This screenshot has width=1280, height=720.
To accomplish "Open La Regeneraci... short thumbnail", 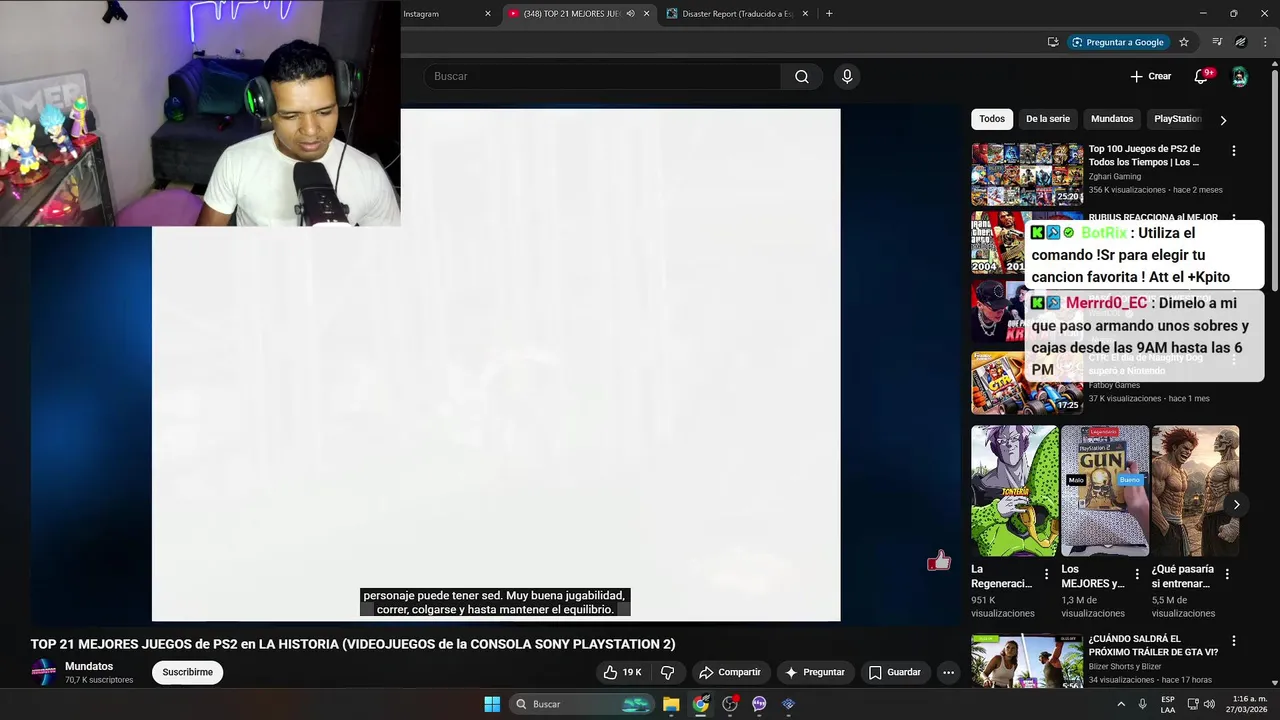I will [x=1014, y=491].
